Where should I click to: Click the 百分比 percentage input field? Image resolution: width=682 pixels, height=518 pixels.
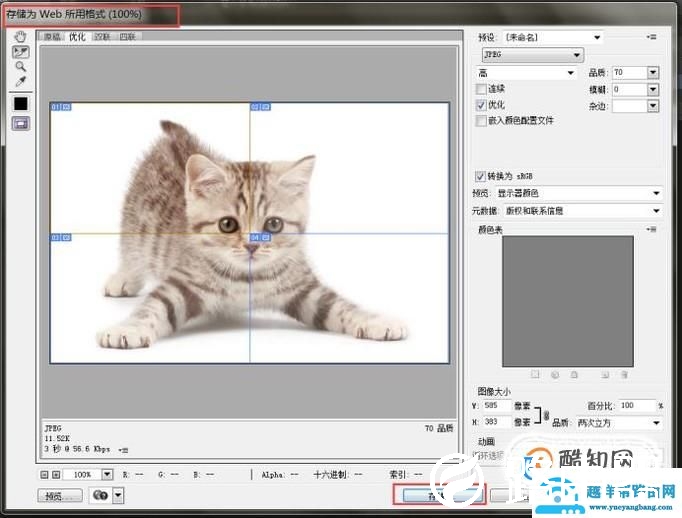[x=635, y=406]
